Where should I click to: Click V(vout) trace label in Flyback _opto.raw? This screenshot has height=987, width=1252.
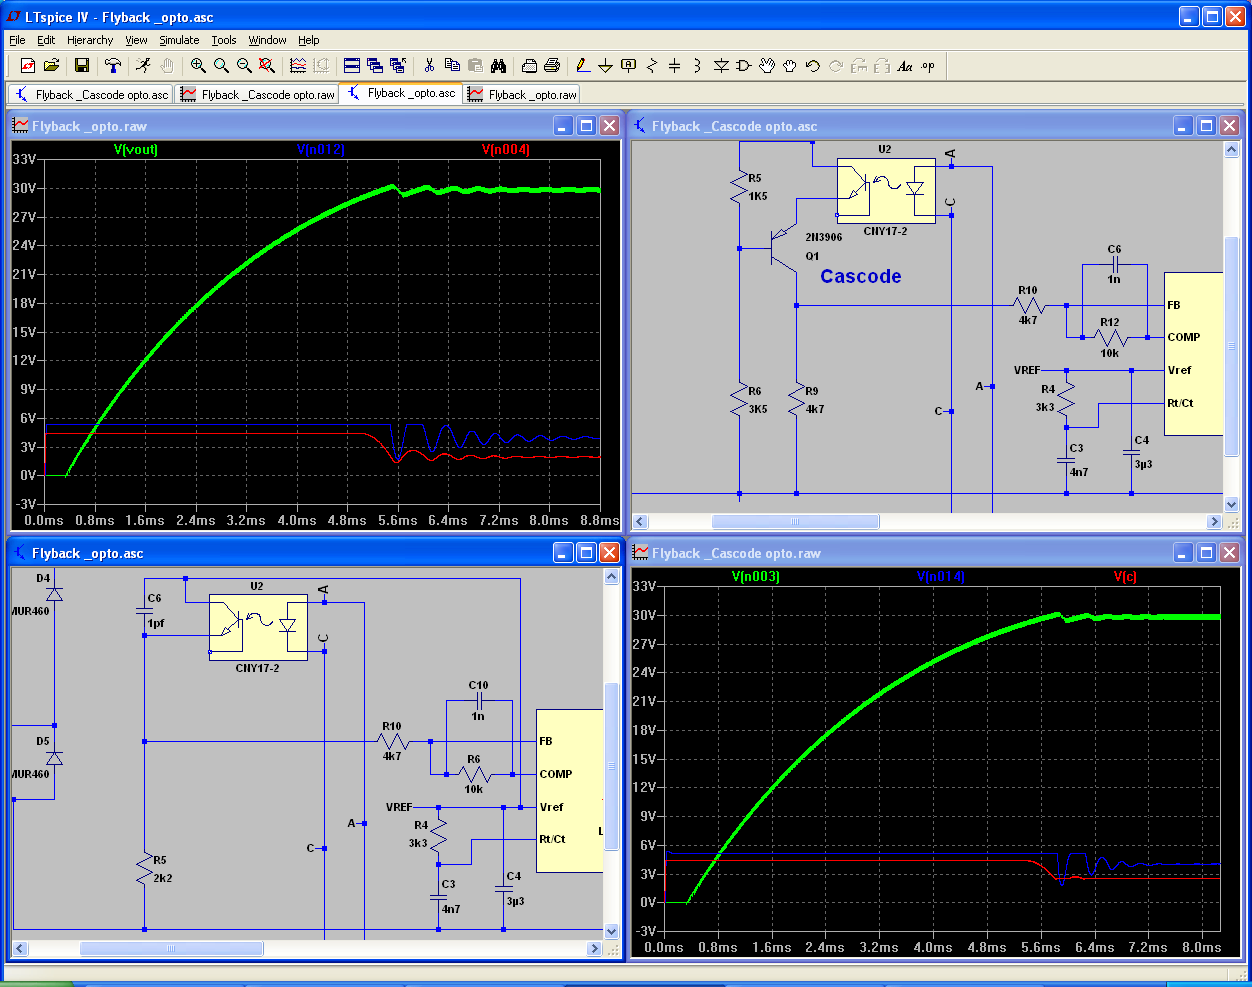[136, 150]
